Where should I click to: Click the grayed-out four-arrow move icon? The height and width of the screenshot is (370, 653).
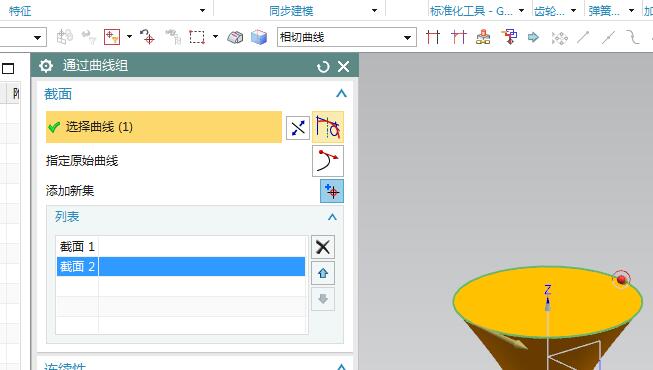pos(559,38)
